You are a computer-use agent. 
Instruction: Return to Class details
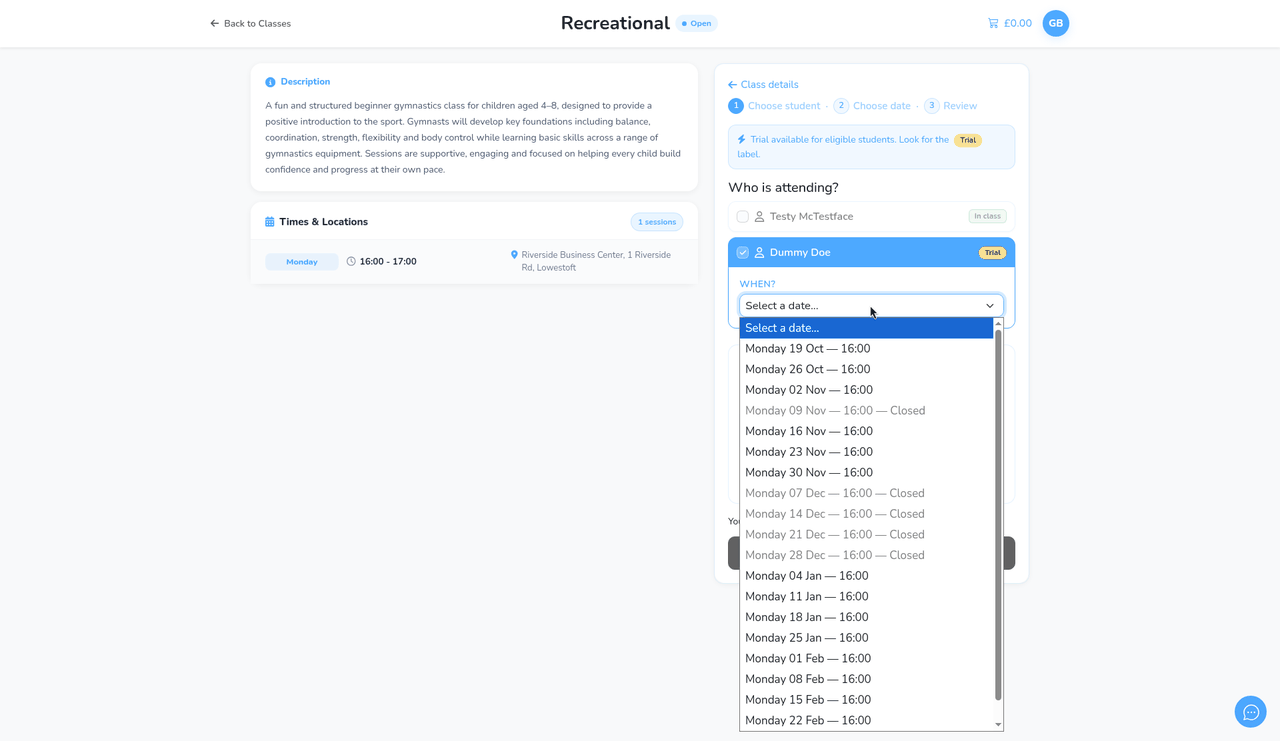[763, 85]
